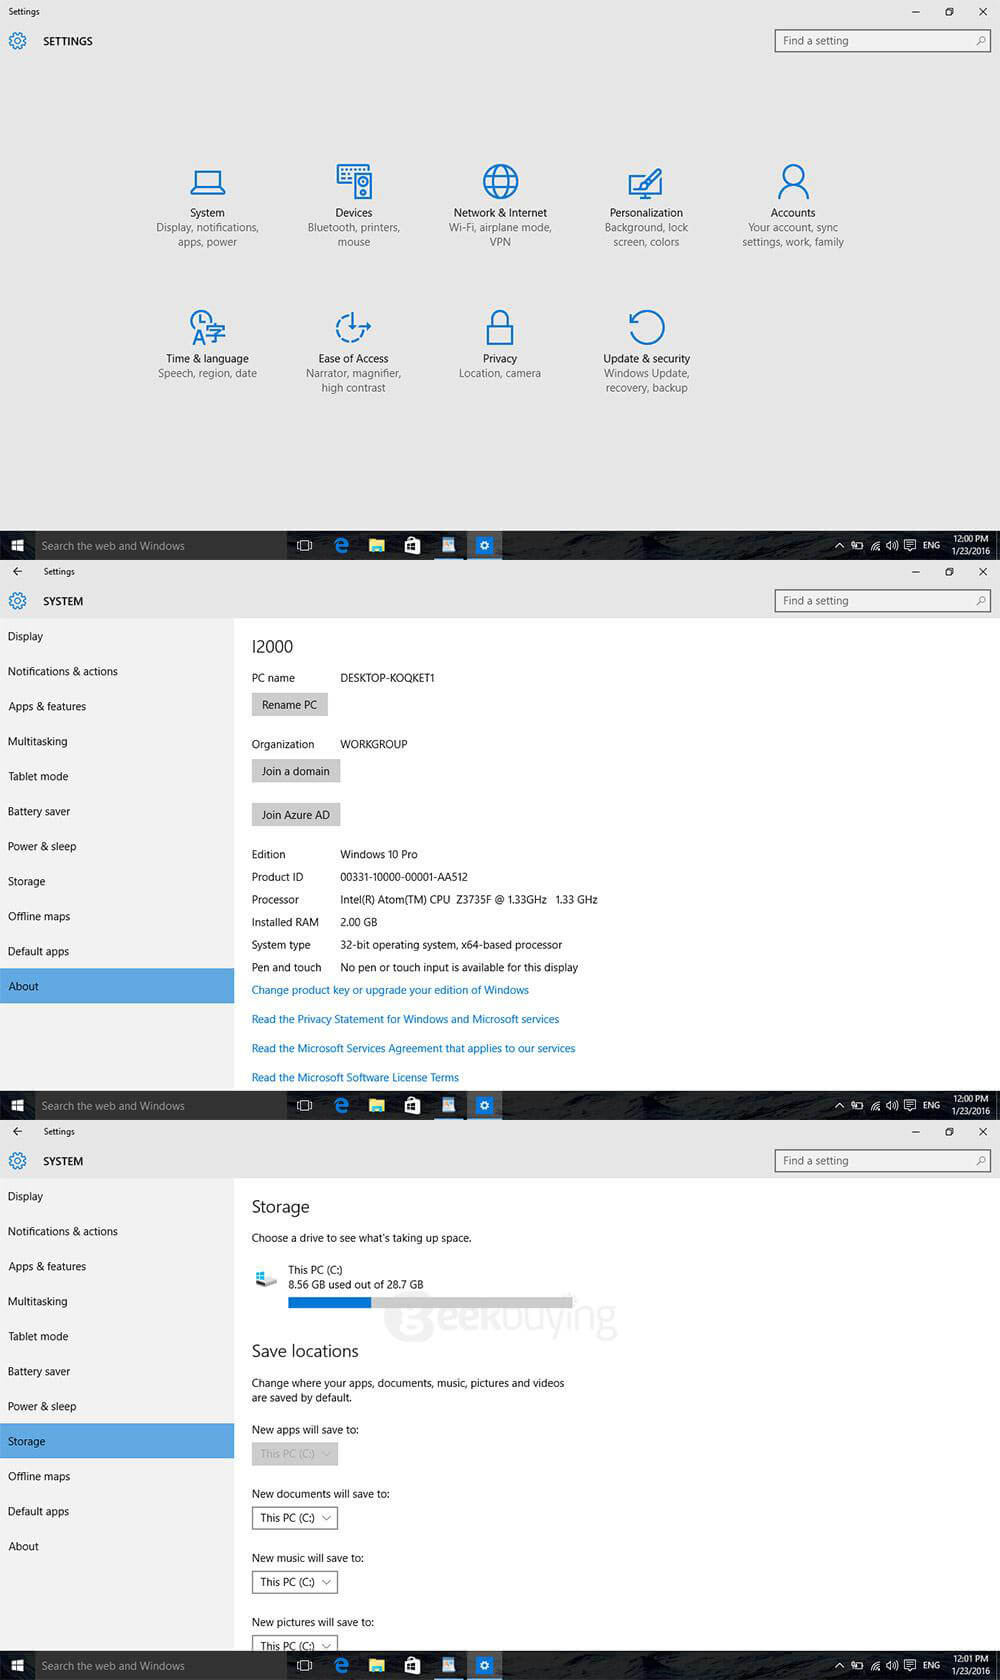The width and height of the screenshot is (1000, 1680).
Task: Click the 12:01 PM clock under Storage page
Action: pyautogui.click(x=970, y=1666)
